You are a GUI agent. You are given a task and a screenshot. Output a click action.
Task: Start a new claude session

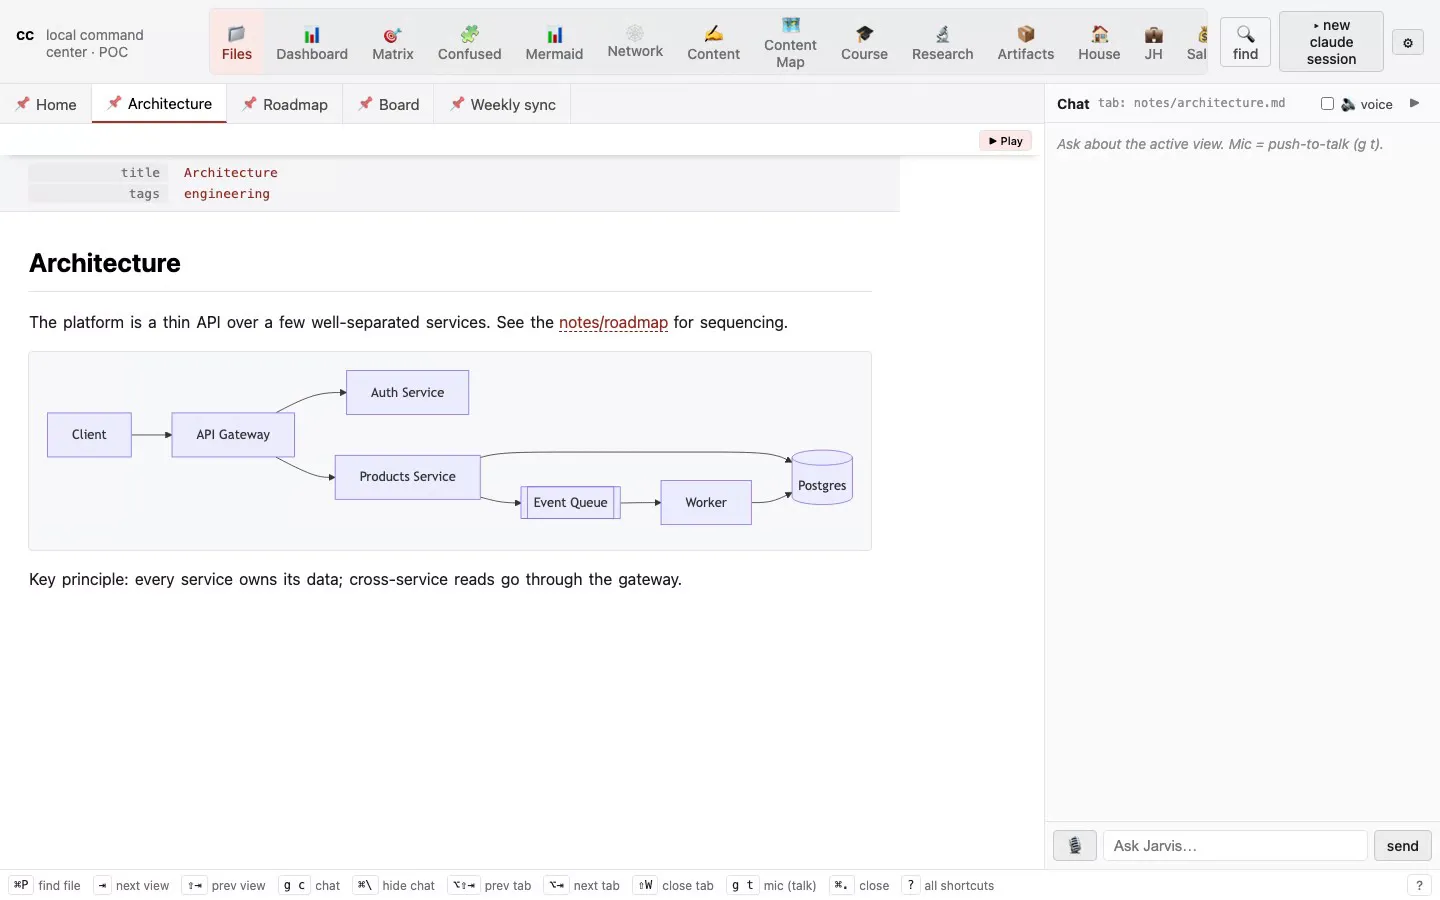[x=1331, y=42]
